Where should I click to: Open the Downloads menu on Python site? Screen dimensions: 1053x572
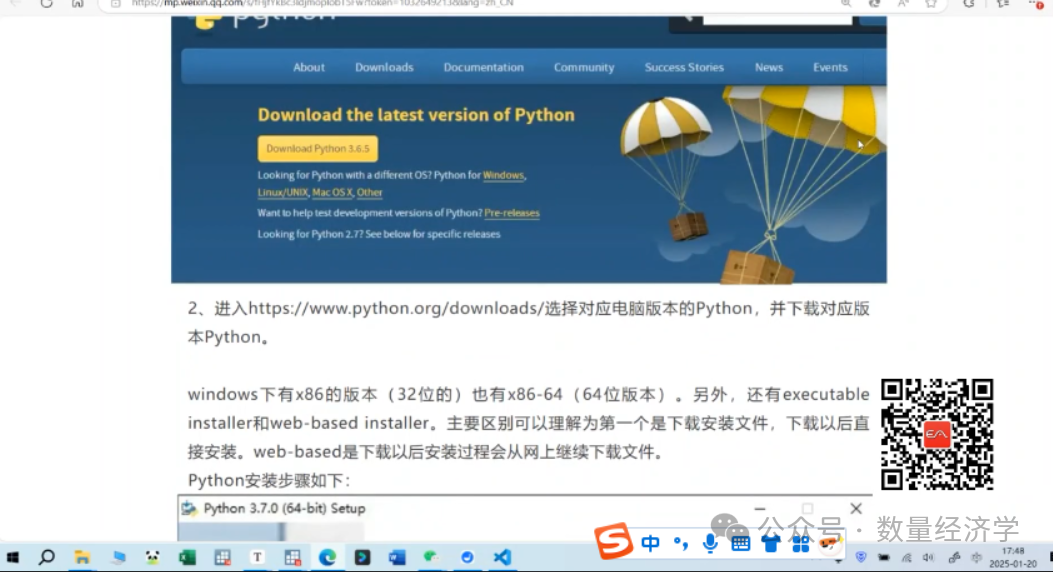(384, 67)
